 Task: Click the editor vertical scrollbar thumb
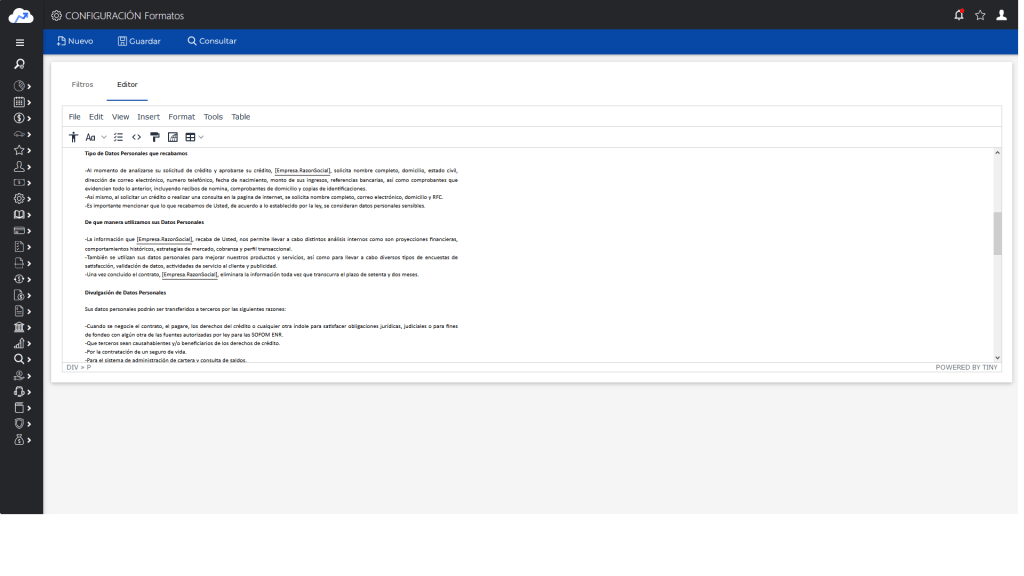(x=996, y=233)
